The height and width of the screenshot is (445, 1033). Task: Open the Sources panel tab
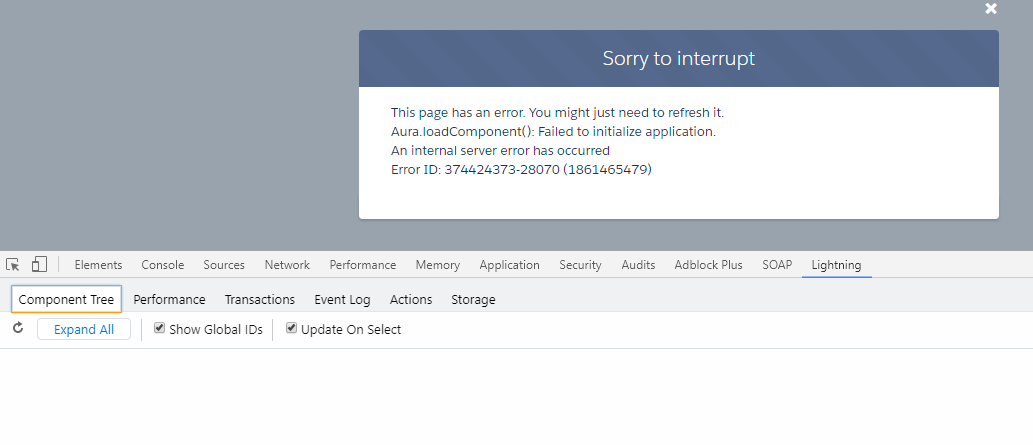tap(224, 265)
